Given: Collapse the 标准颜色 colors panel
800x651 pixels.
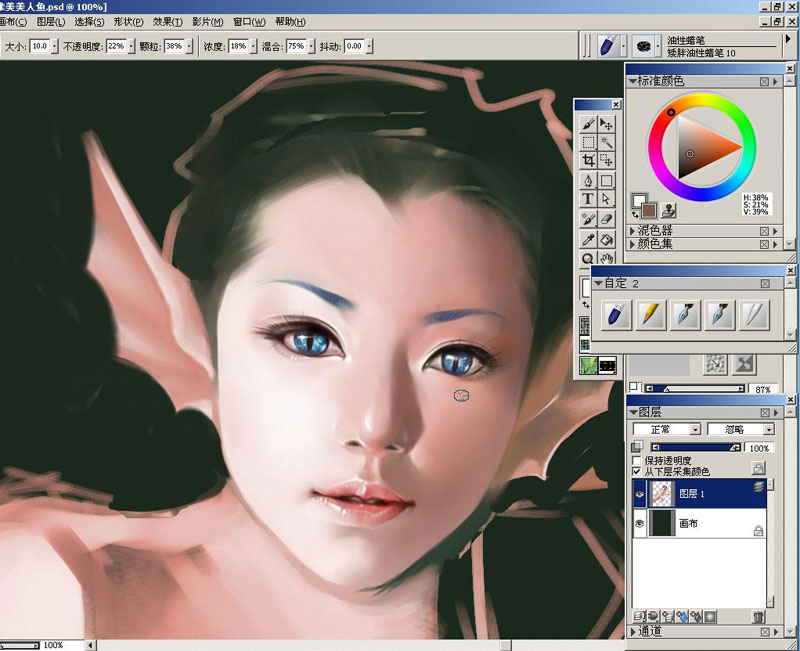Looking at the screenshot, I should click(633, 81).
